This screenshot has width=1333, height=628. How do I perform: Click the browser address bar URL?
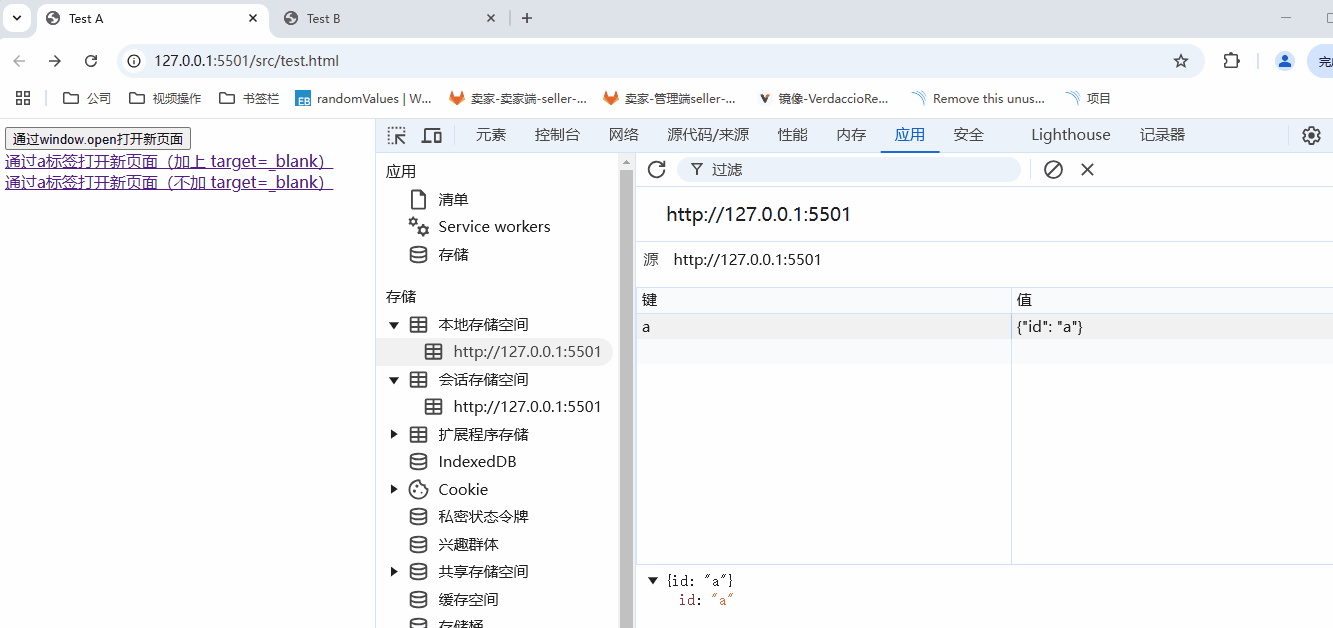click(246, 61)
